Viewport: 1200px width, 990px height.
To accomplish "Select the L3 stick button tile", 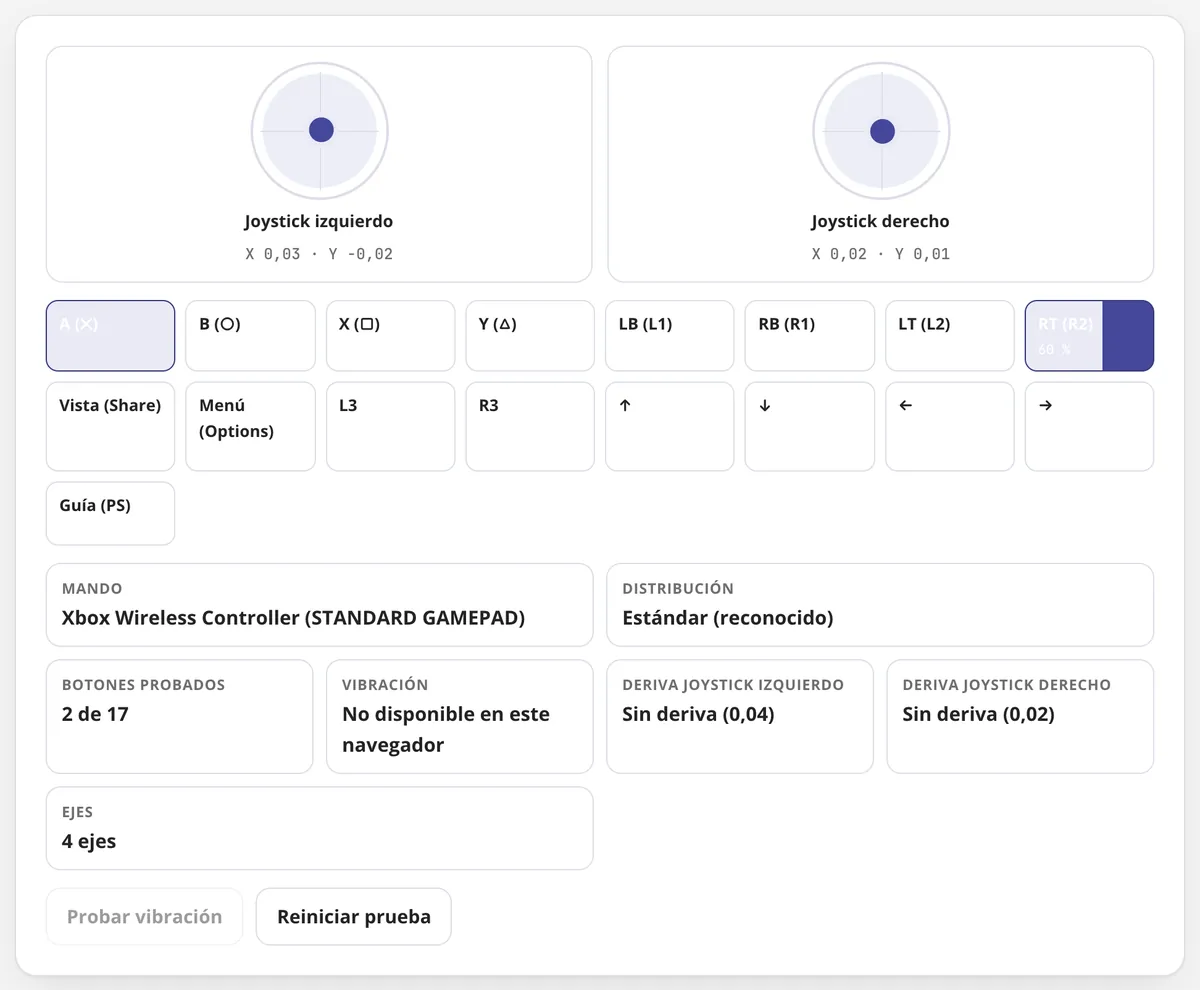I will [390, 426].
